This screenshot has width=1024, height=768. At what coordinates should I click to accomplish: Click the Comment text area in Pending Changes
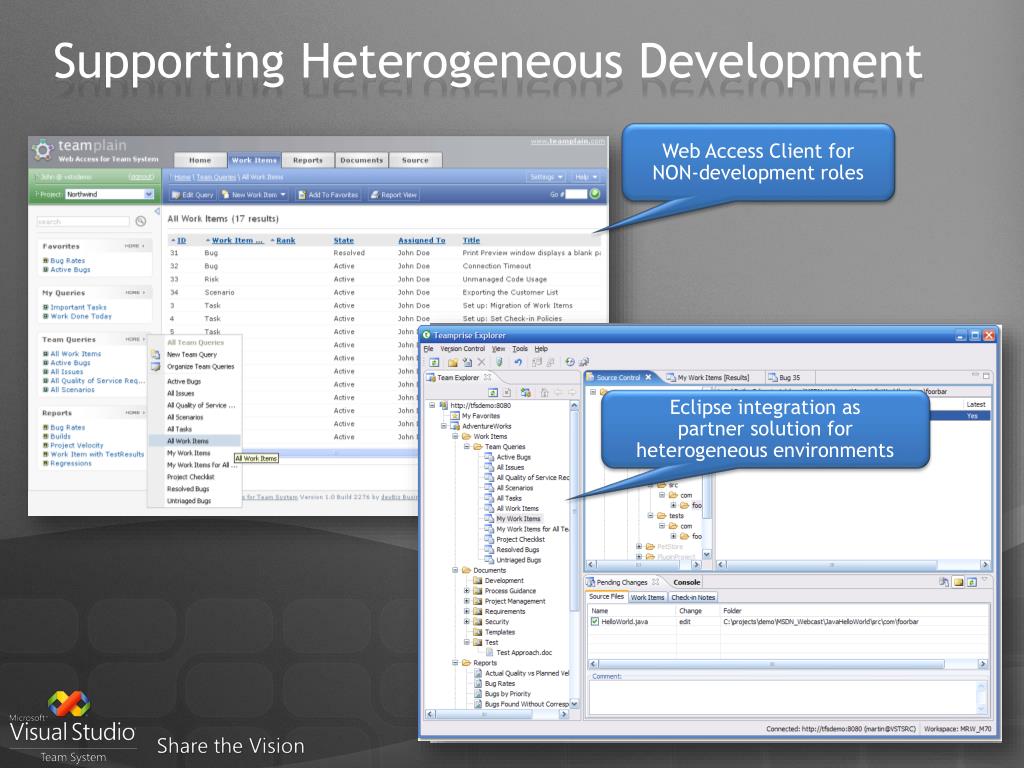786,697
